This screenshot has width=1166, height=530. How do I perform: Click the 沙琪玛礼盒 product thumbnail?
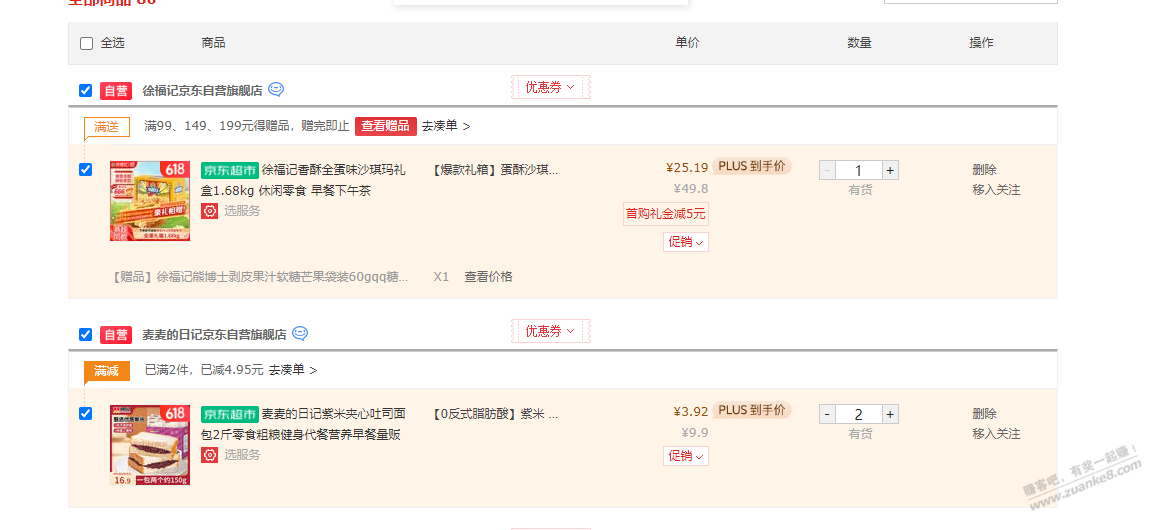149,201
